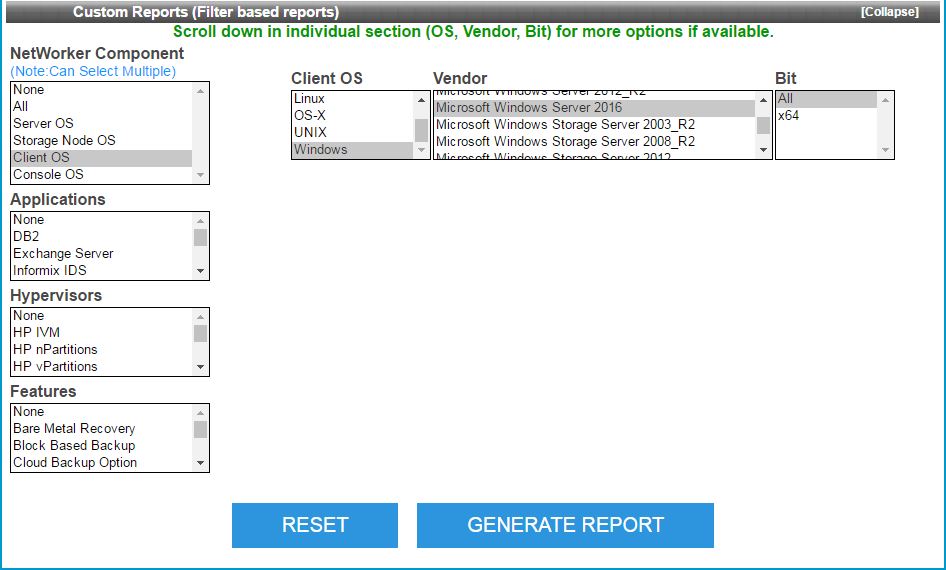
Task: Select None in Features list
Action: 102,411
